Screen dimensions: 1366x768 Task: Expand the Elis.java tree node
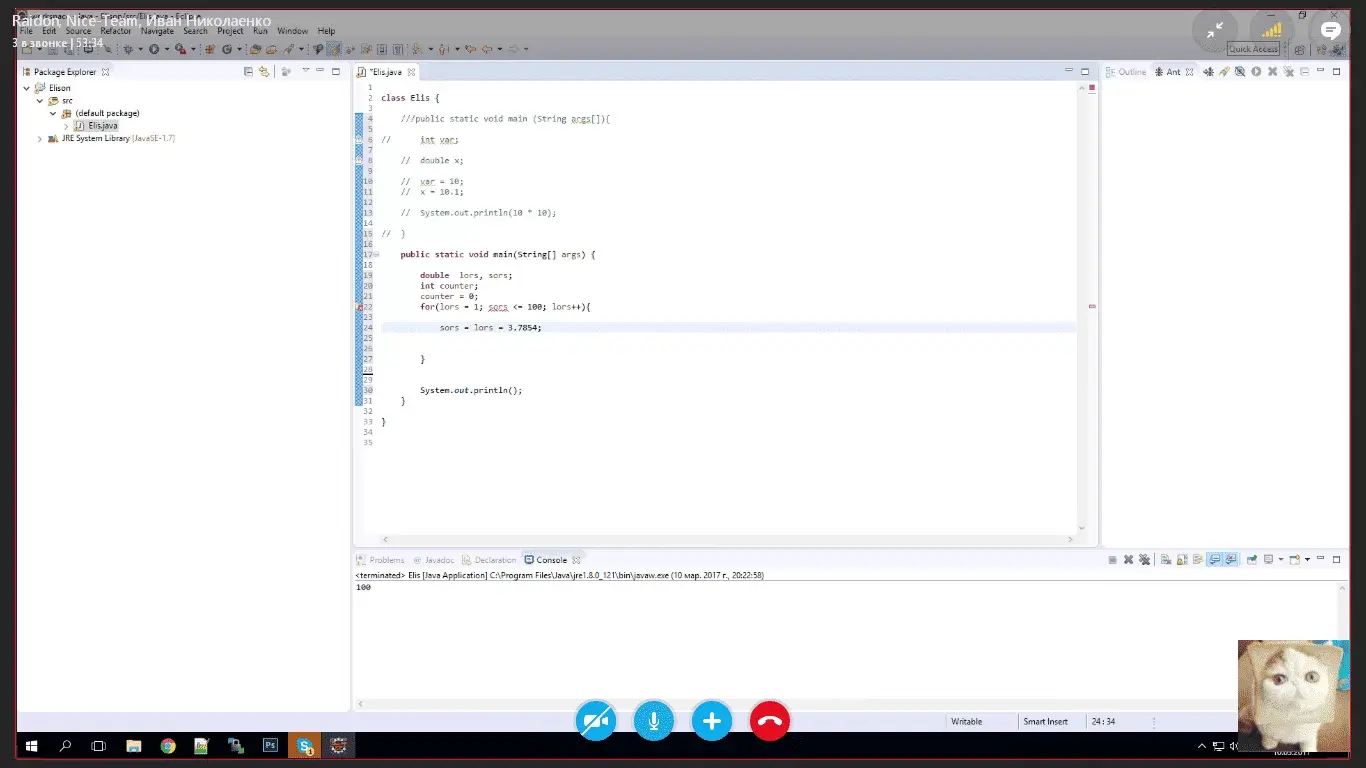[66, 126]
